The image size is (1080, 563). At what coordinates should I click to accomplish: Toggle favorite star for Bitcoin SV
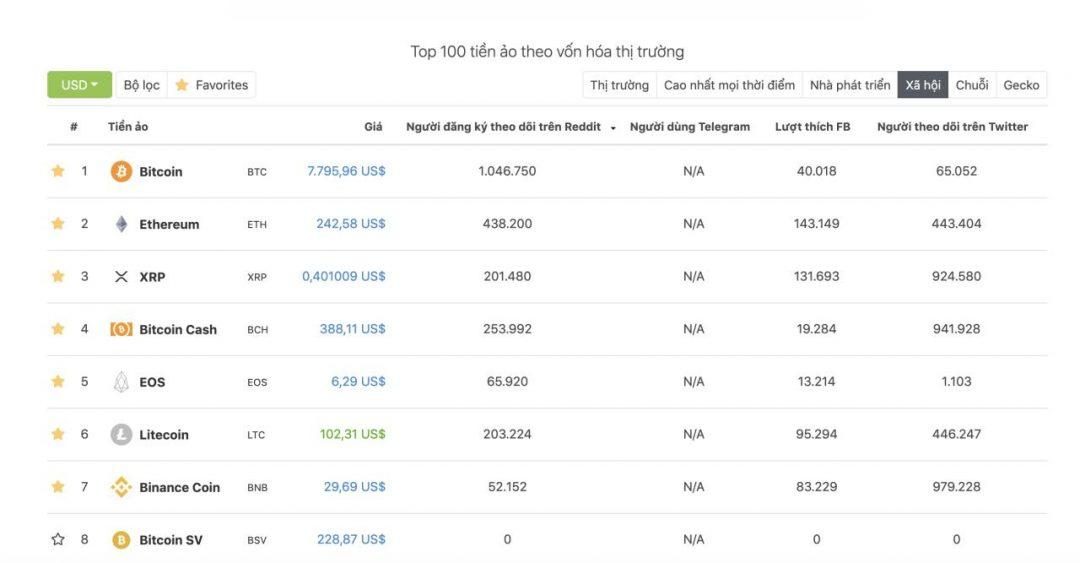click(58, 539)
